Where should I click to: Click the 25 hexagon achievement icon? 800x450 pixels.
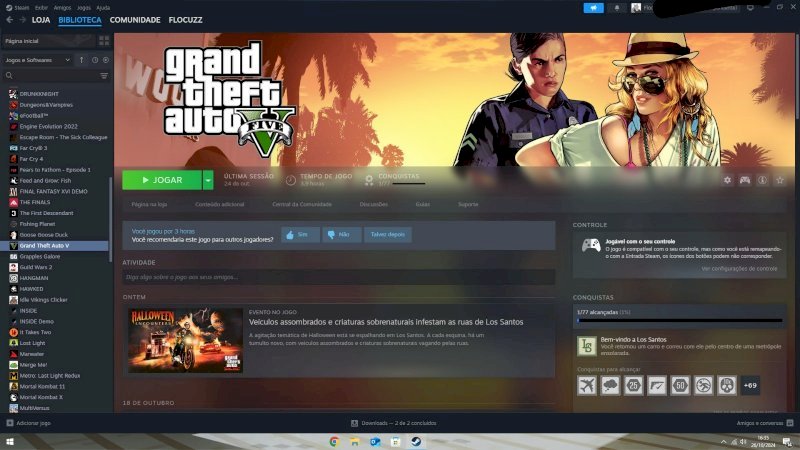click(x=633, y=386)
